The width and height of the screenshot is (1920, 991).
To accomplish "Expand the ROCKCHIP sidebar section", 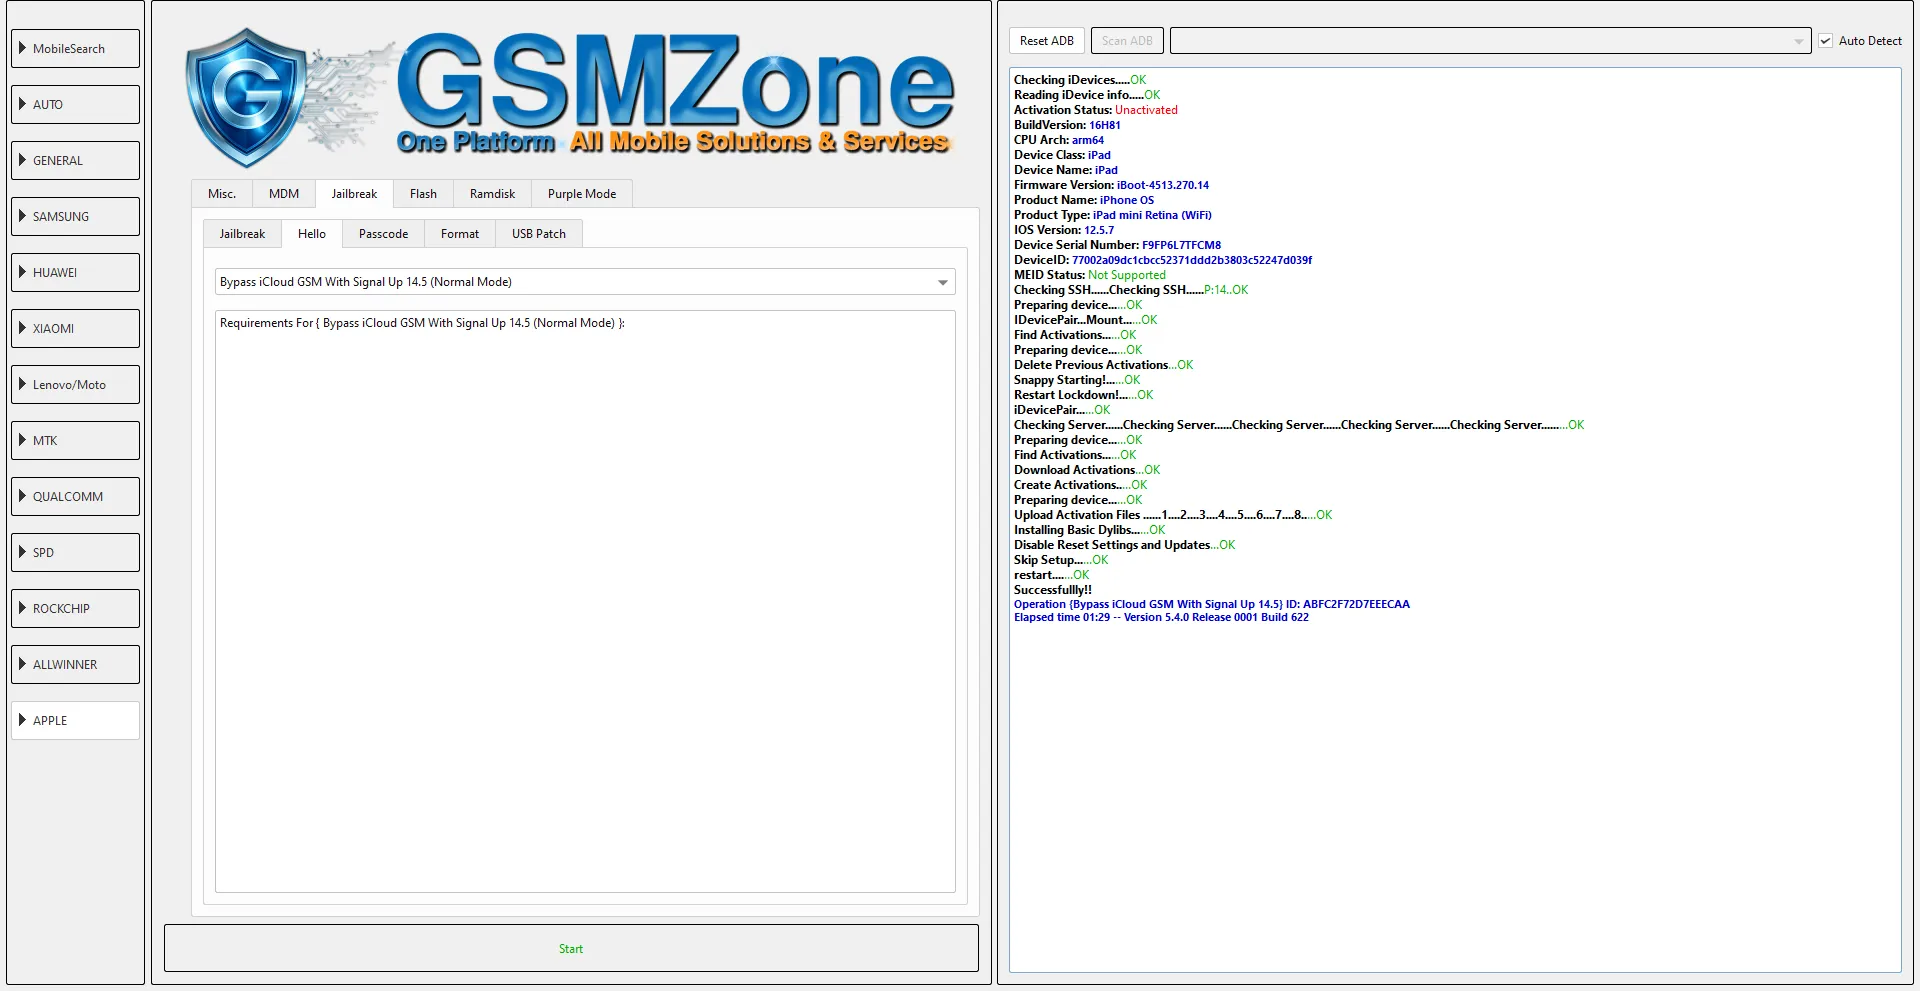I will point(75,609).
